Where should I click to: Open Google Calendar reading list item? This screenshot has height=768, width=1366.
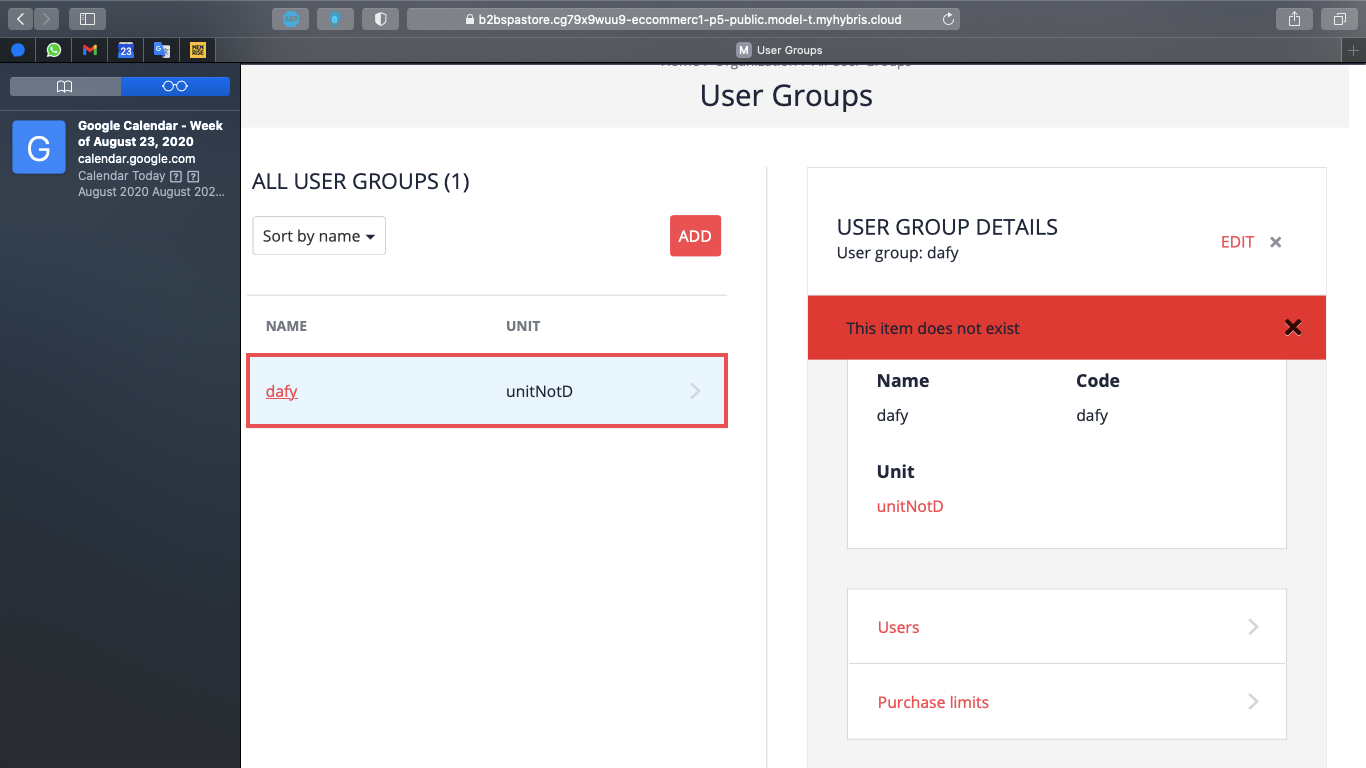pos(120,158)
